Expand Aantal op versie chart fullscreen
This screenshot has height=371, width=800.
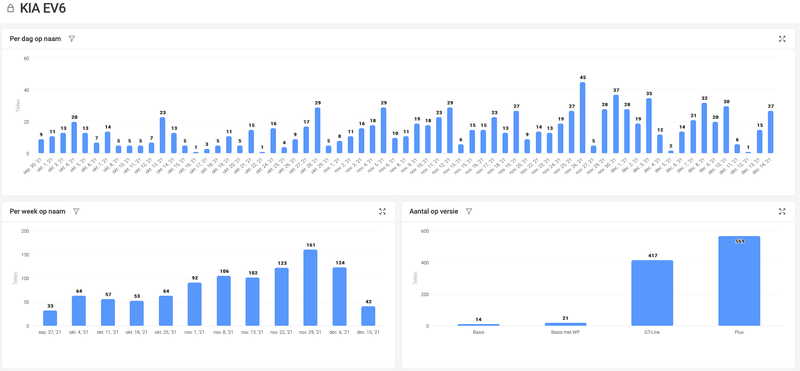click(782, 211)
